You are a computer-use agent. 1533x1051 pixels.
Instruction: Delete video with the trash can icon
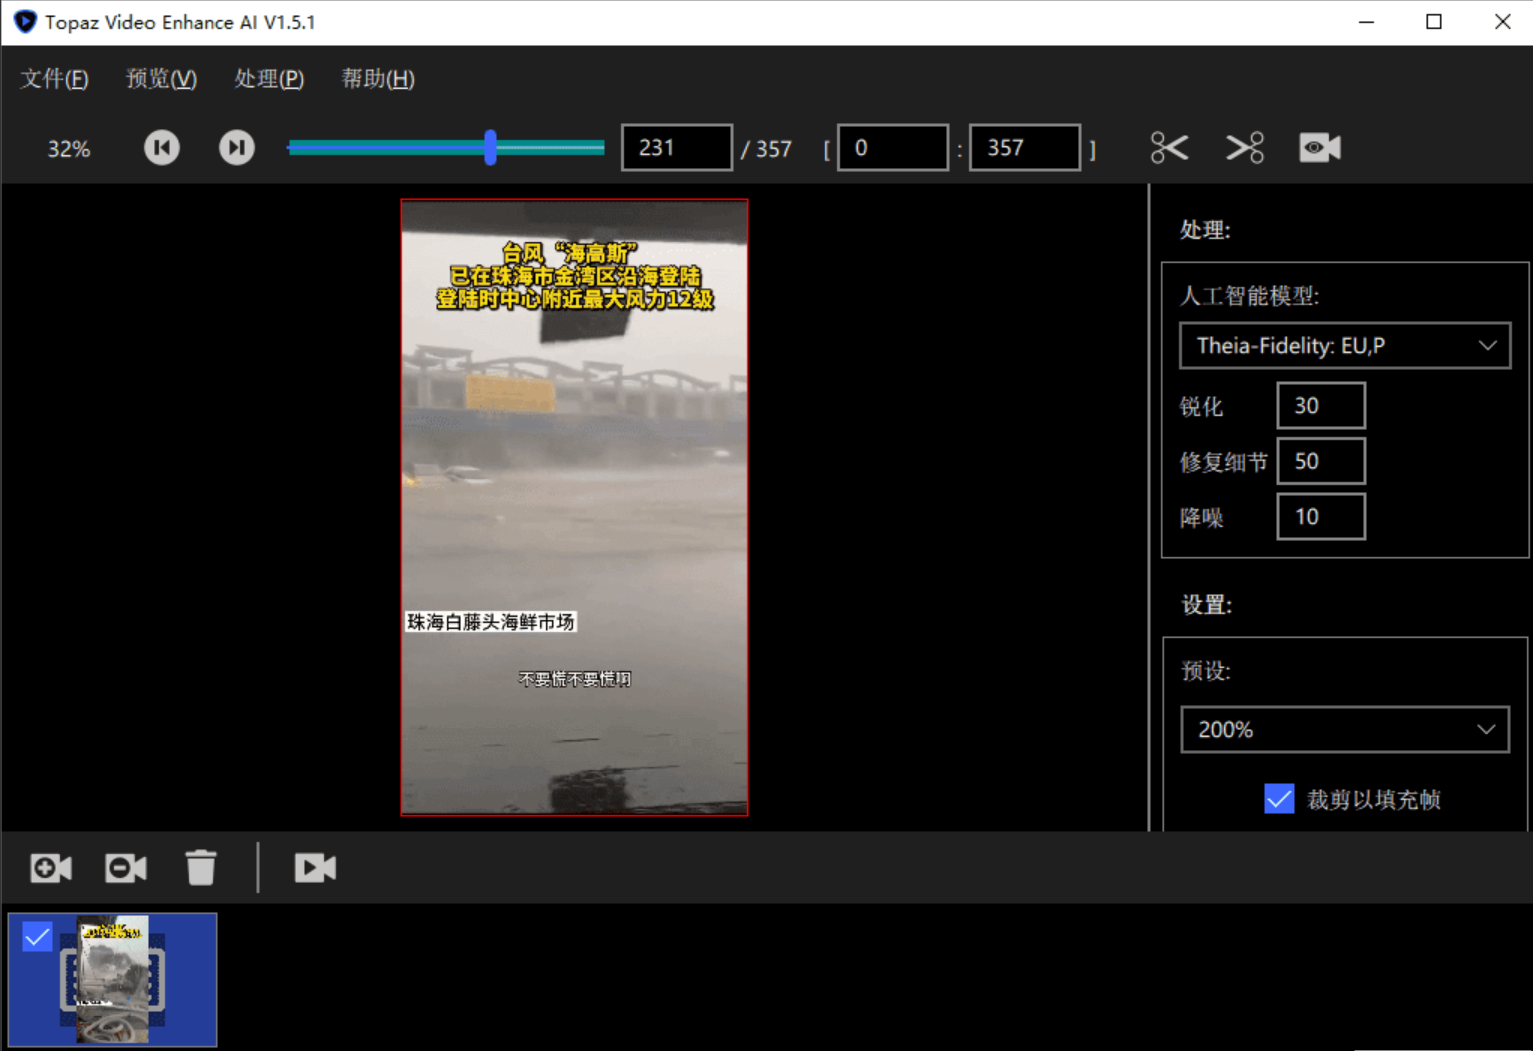click(201, 867)
